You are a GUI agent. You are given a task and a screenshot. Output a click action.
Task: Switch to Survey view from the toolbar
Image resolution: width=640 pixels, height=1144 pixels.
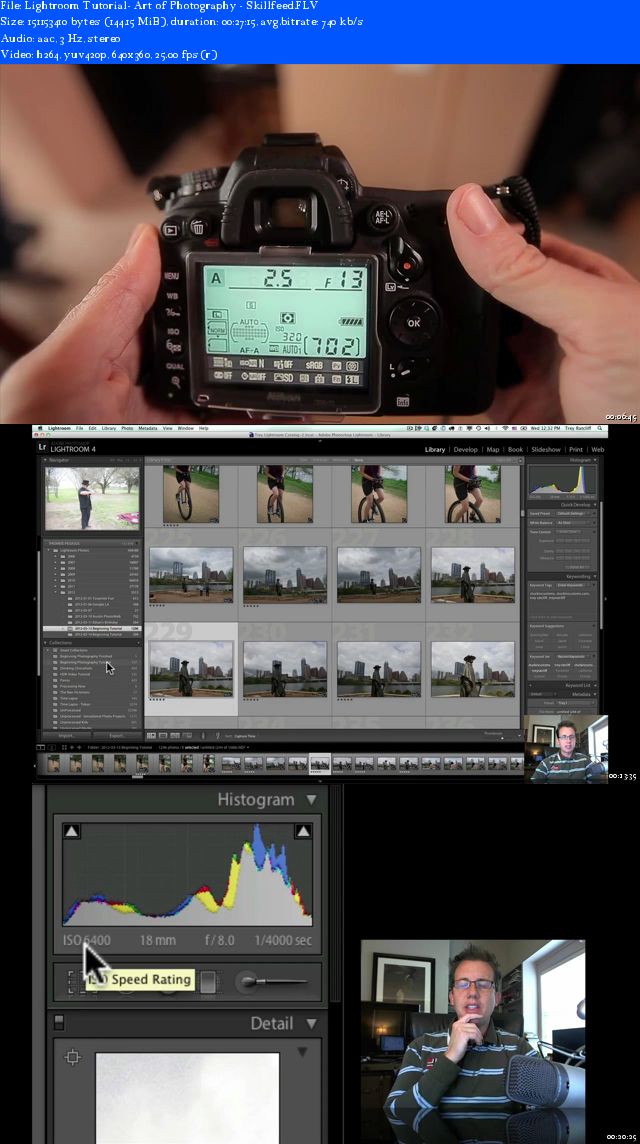(x=187, y=736)
